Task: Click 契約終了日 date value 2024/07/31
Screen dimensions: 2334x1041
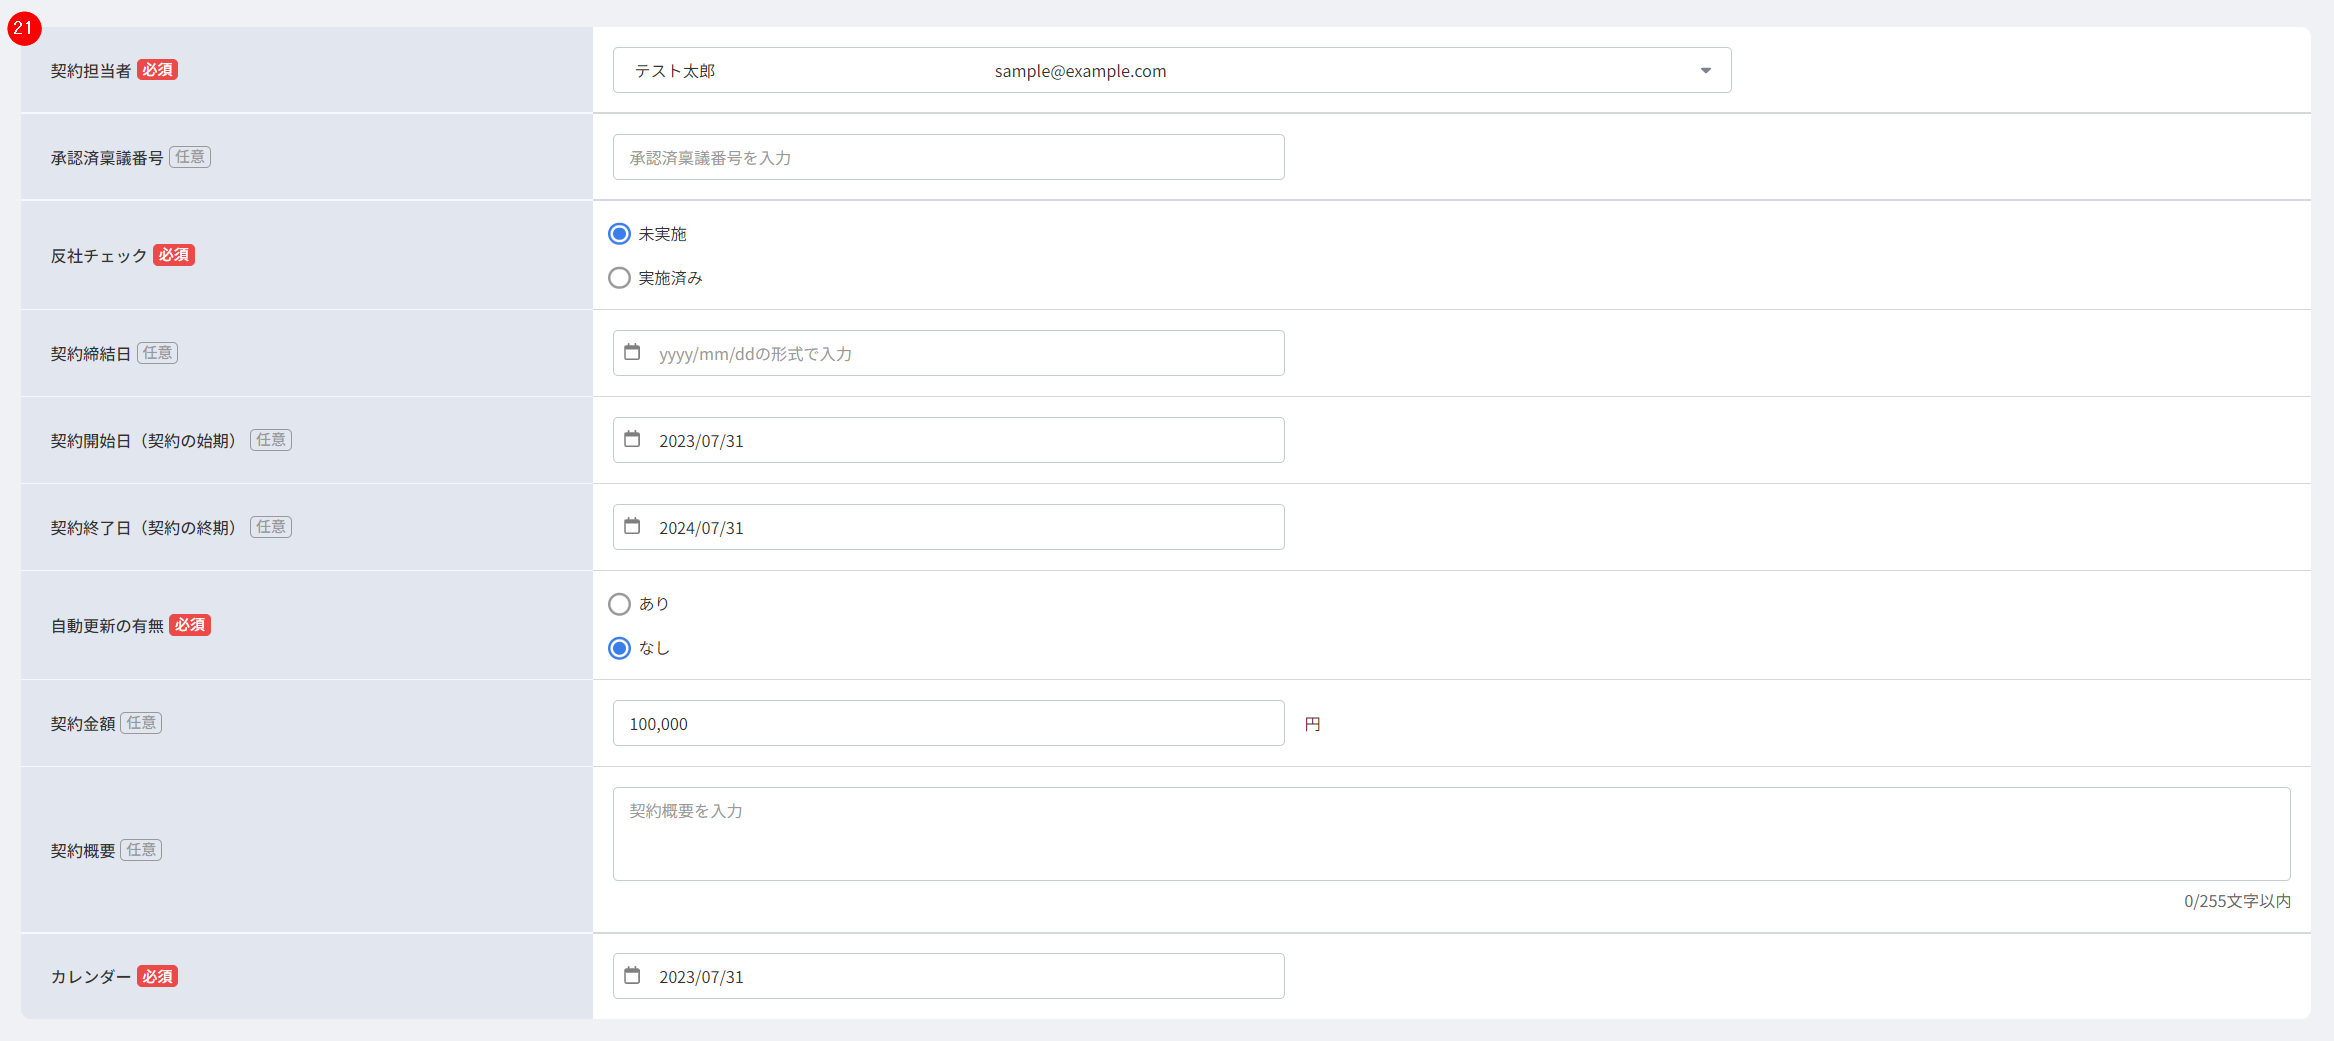Action: point(701,528)
